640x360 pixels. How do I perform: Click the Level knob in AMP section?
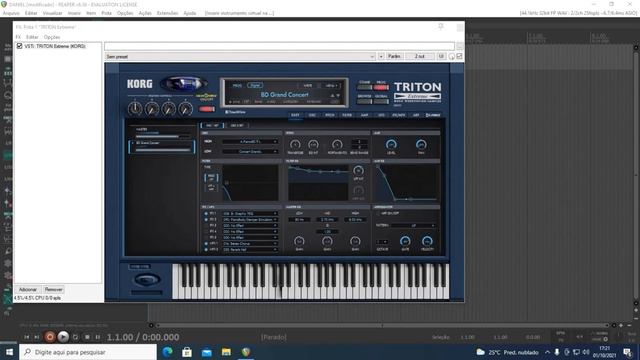391,144
